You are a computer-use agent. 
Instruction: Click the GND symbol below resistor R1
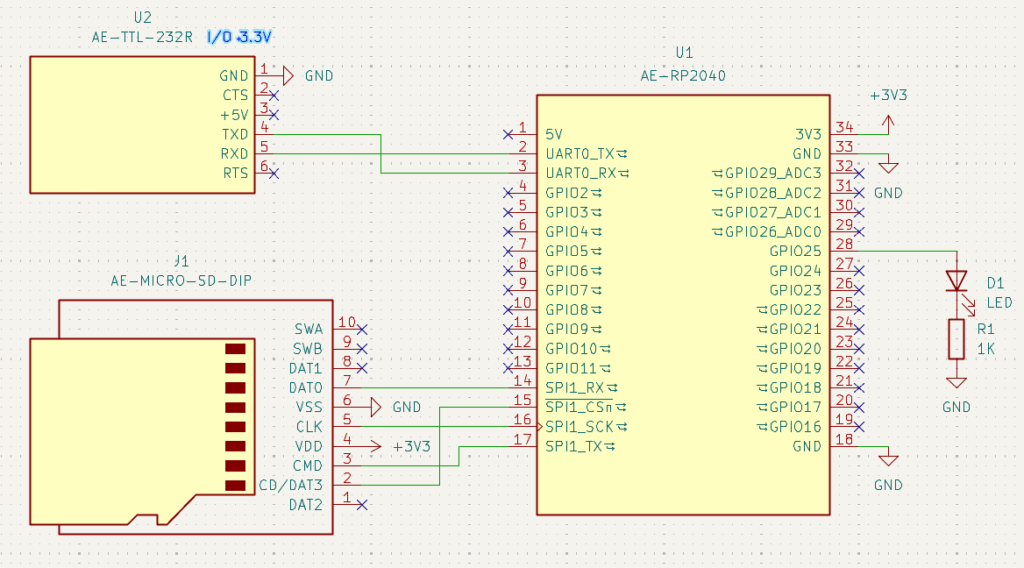click(957, 382)
